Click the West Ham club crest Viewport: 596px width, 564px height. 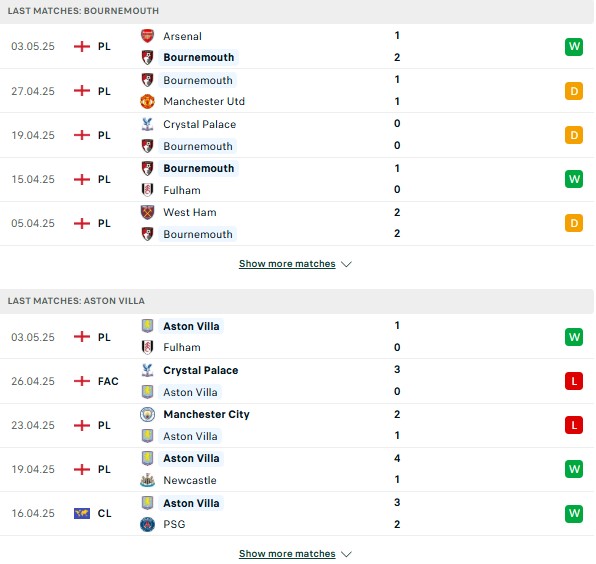click(x=147, y=212)
